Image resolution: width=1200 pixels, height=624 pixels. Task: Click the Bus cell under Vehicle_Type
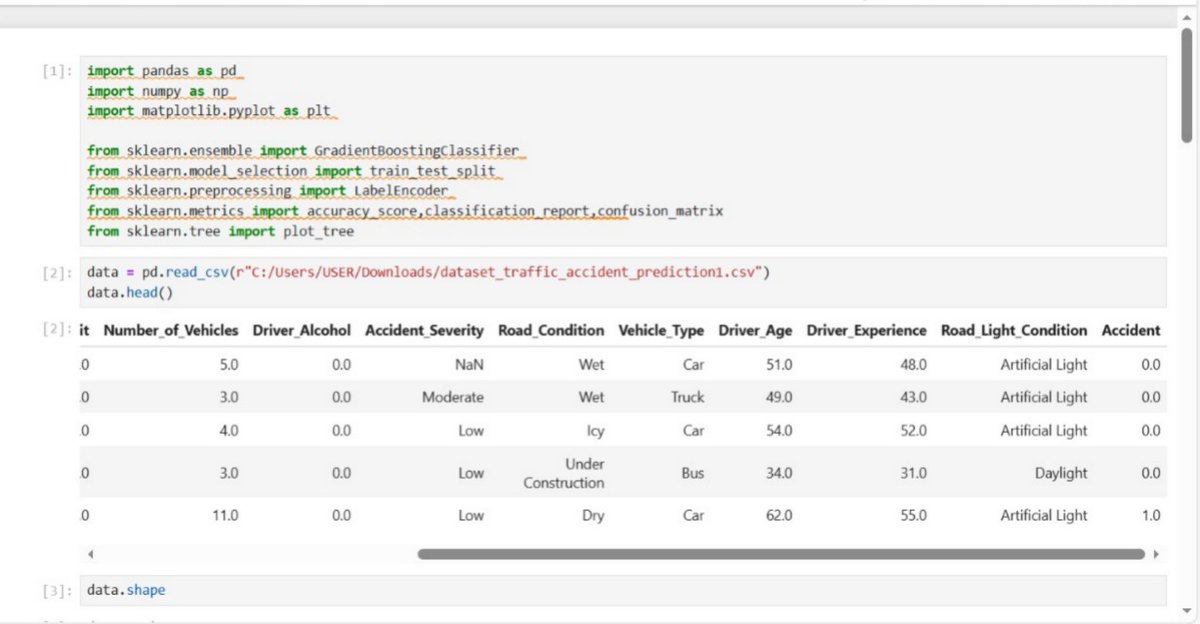tap(693, 473)
